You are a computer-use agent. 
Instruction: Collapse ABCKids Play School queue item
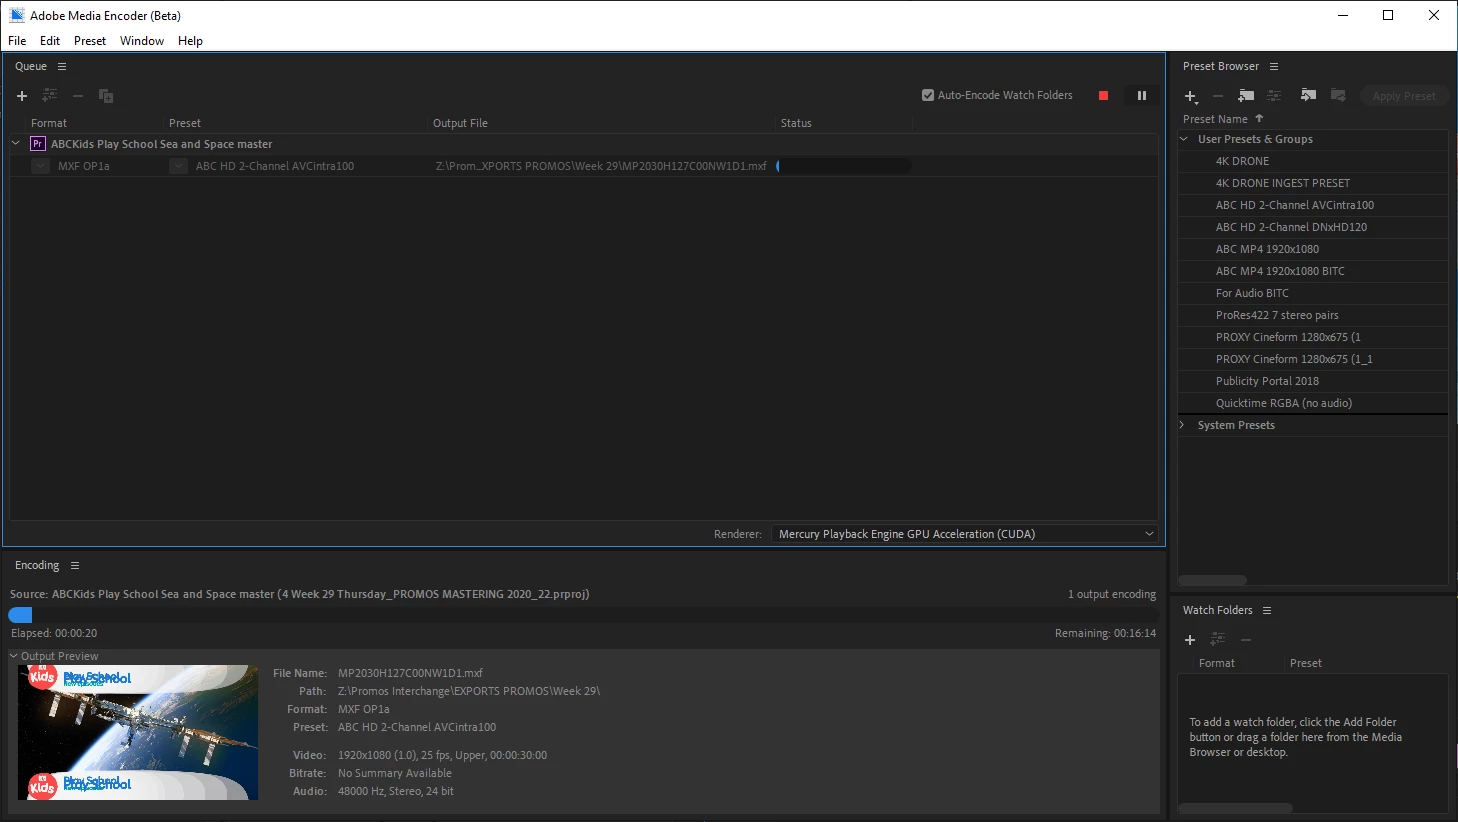point(16,144)
